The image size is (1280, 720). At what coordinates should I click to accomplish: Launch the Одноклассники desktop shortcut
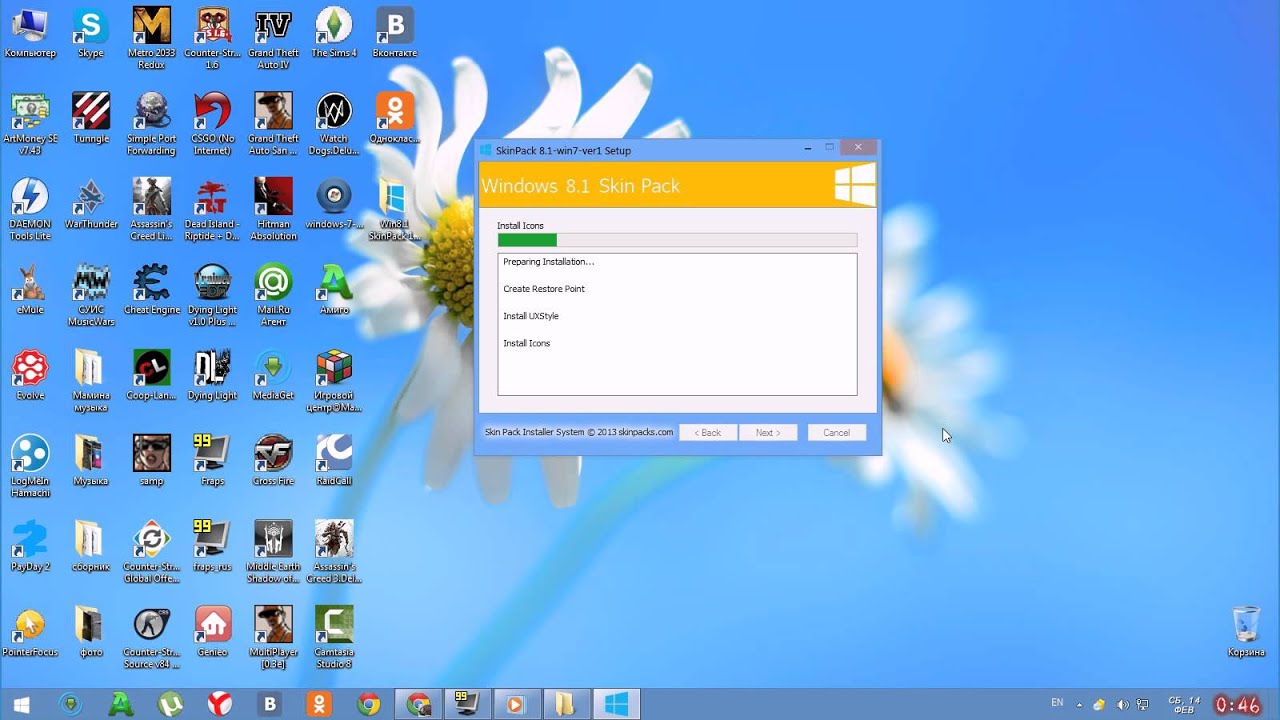point(394,118)
